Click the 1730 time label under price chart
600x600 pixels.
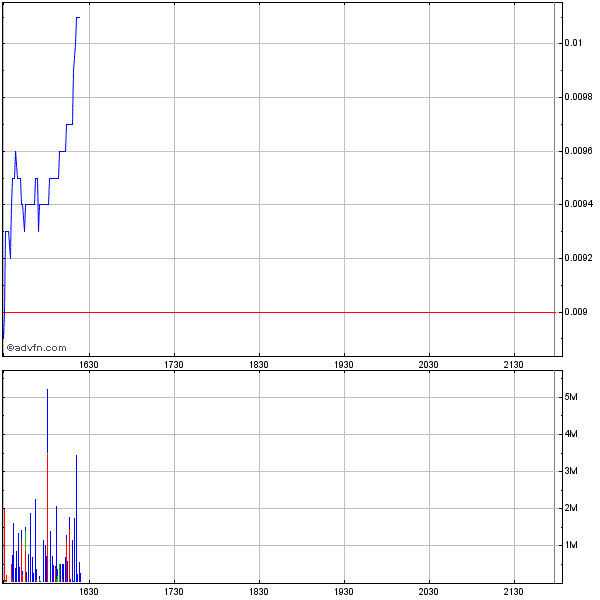pyautogui.click(x=174, y=365)
